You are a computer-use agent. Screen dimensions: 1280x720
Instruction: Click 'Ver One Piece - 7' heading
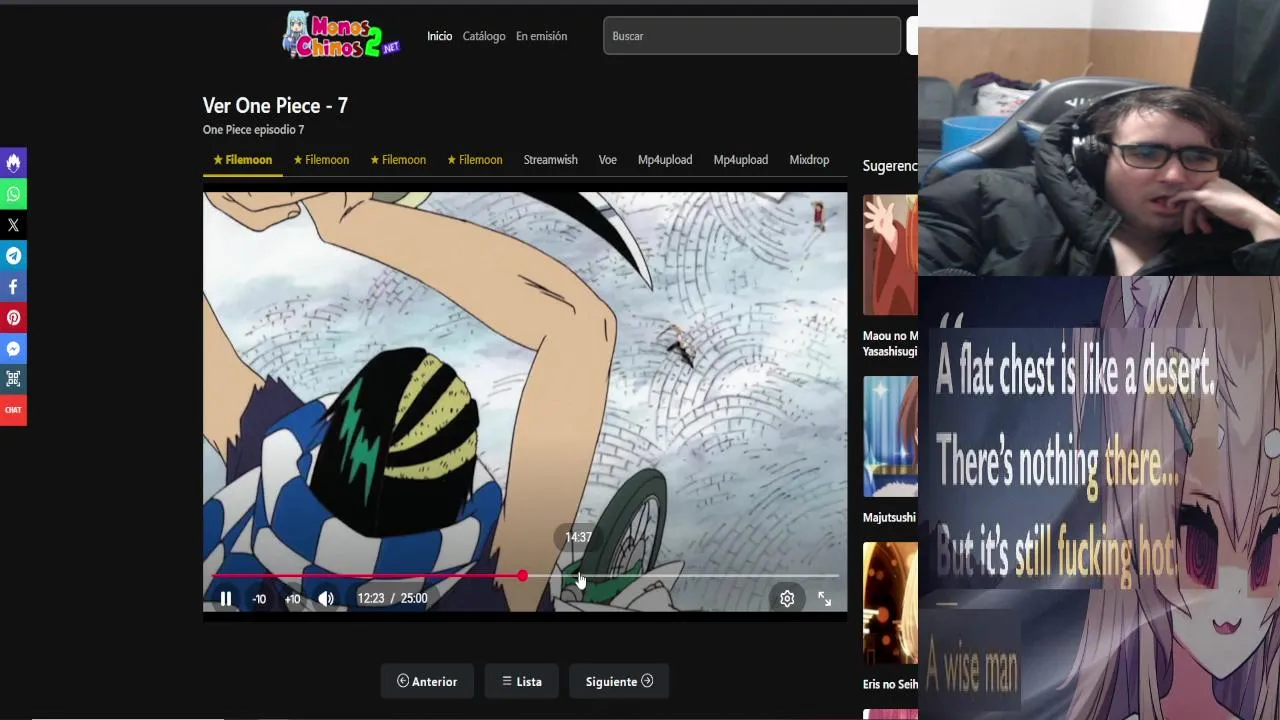[275, 106]
